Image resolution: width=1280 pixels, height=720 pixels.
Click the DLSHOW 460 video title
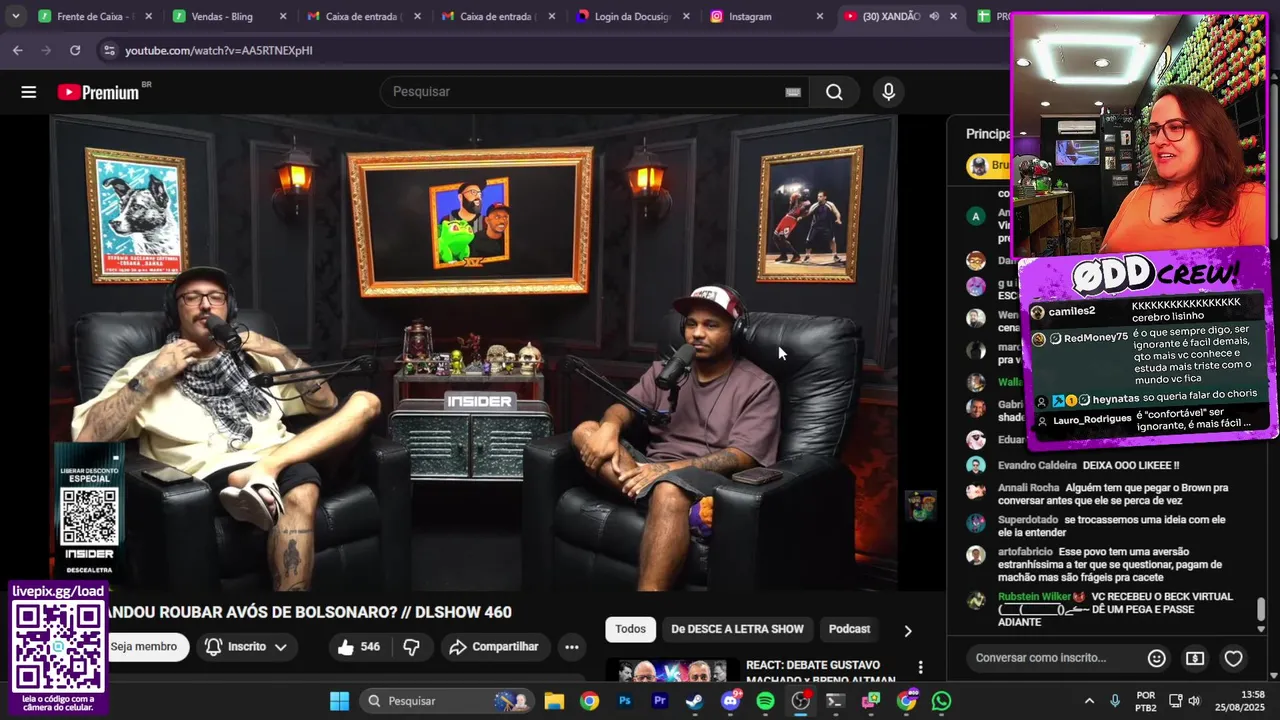[308, 612]
